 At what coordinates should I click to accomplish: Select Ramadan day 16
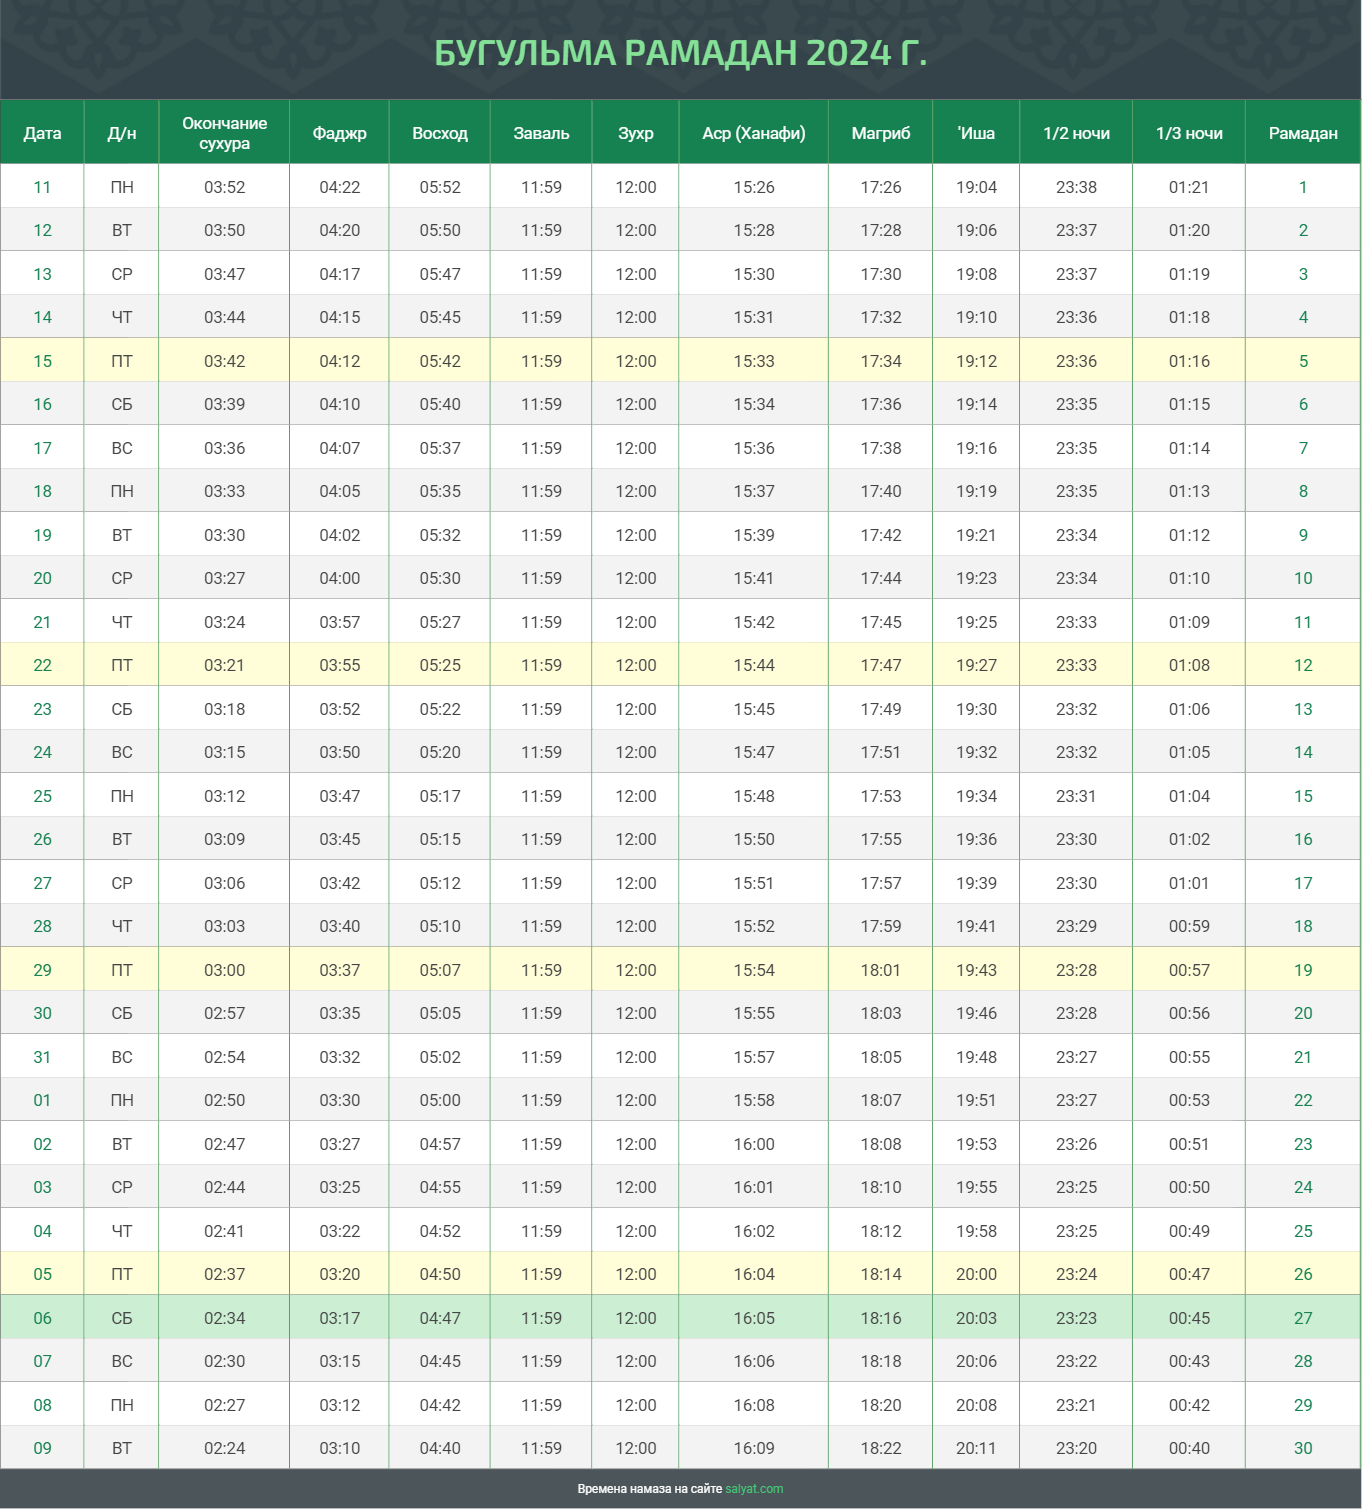click(x=1303, y=839)
